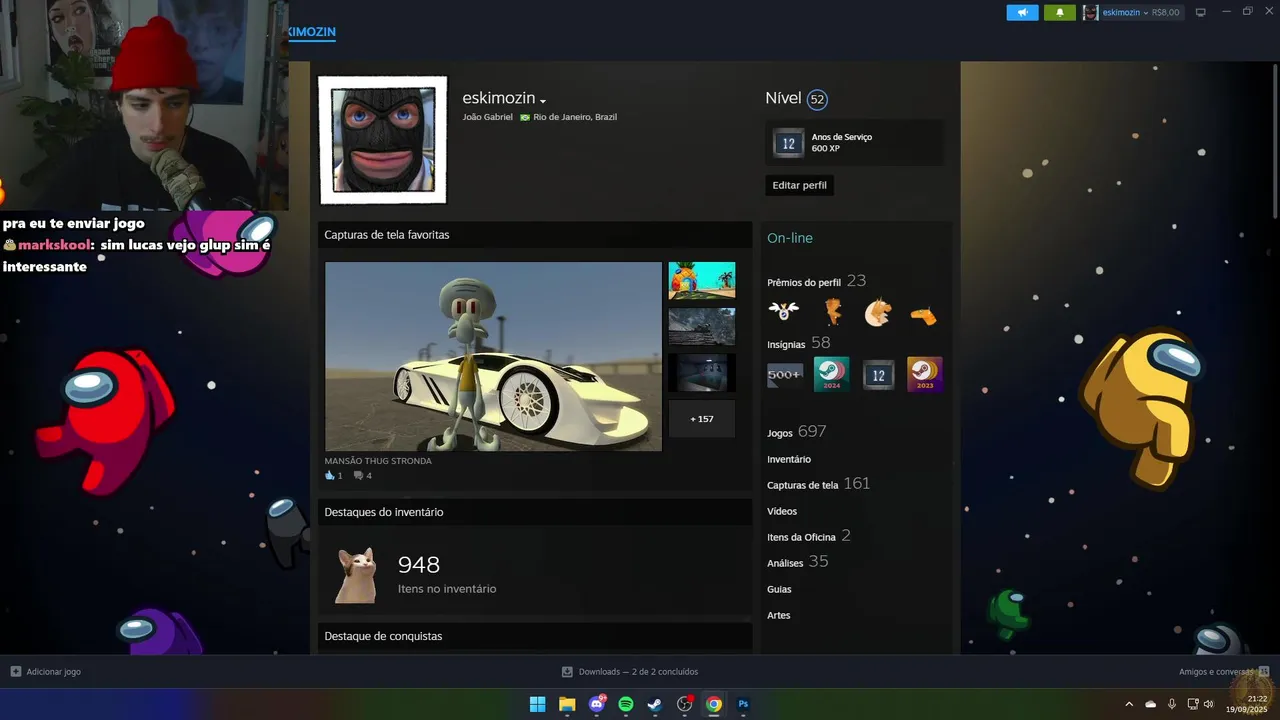This screenshot has height=720, width=1280.
Task: Click the page vertical scrollbar
Action: click(1275, 140)
